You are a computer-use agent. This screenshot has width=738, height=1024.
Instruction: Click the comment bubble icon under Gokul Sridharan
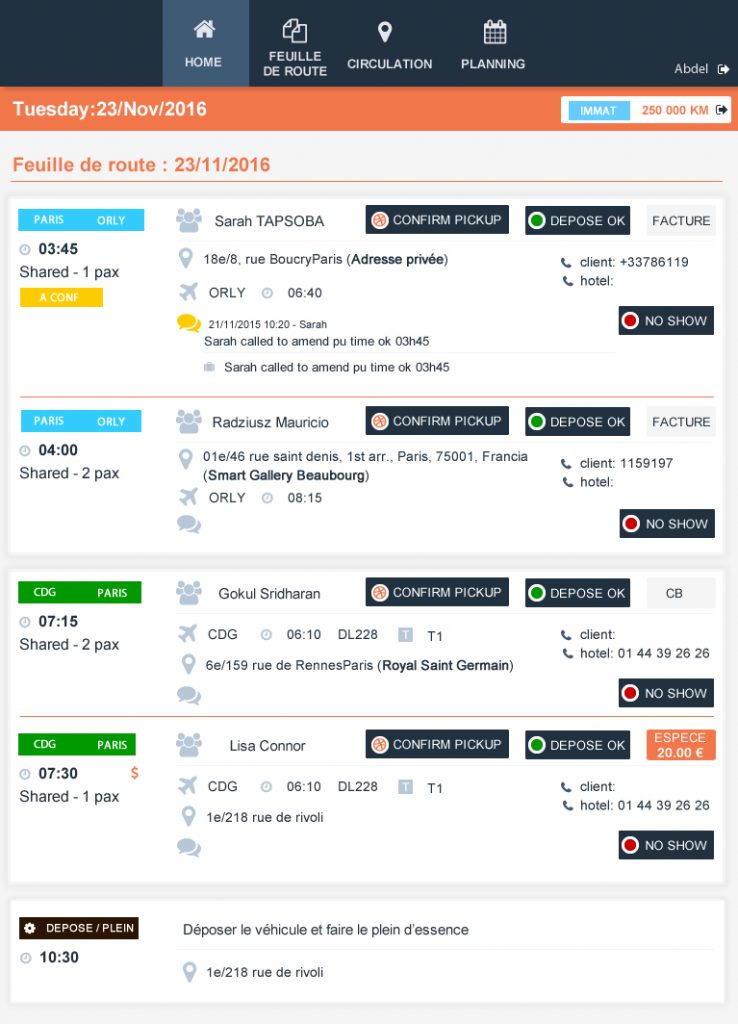(x=188, y=694)
